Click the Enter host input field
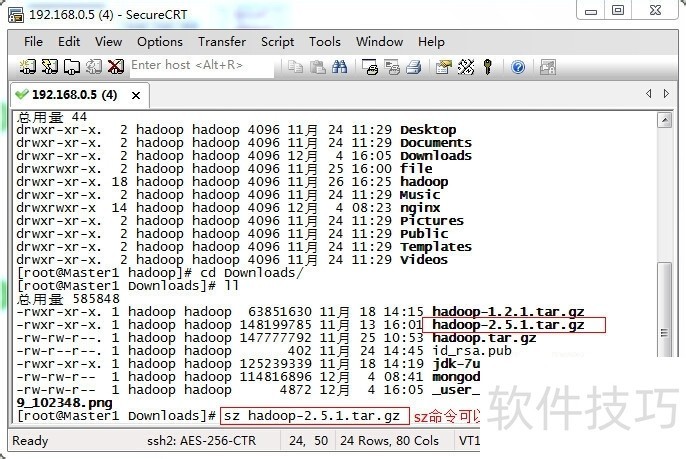This screenshot has height=459, width=686. tap(200, 66)
